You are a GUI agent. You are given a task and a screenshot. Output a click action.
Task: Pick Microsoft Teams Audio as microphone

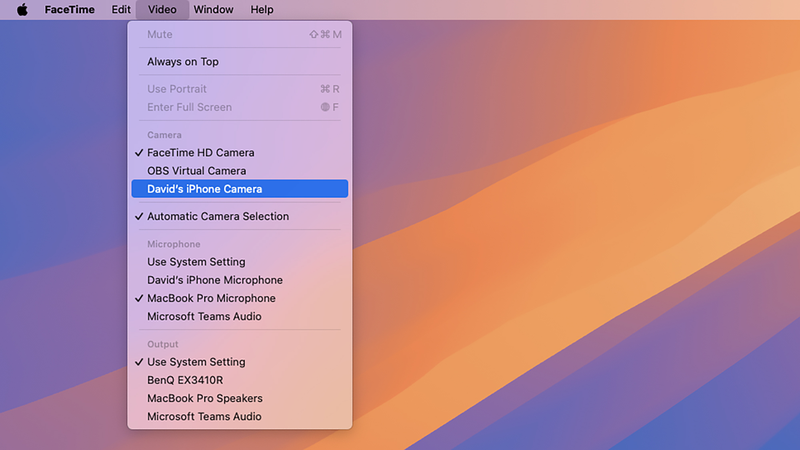204,317
